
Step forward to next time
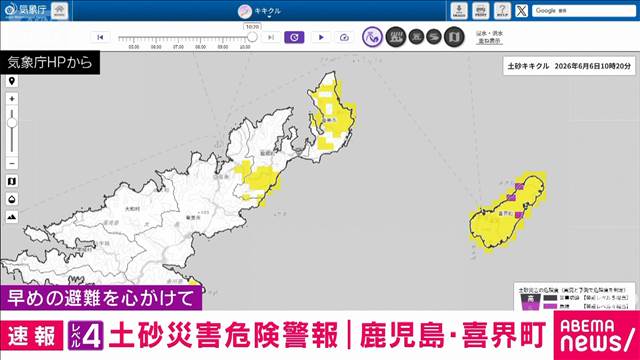tap(271, 37)
